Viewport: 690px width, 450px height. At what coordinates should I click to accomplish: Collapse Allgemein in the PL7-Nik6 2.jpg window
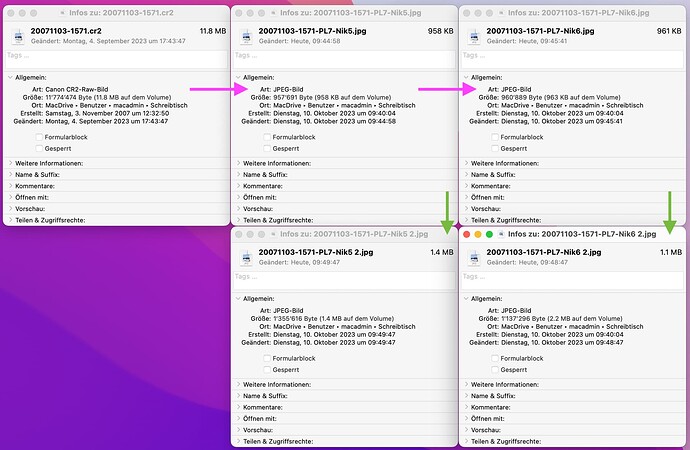[466, 299]
